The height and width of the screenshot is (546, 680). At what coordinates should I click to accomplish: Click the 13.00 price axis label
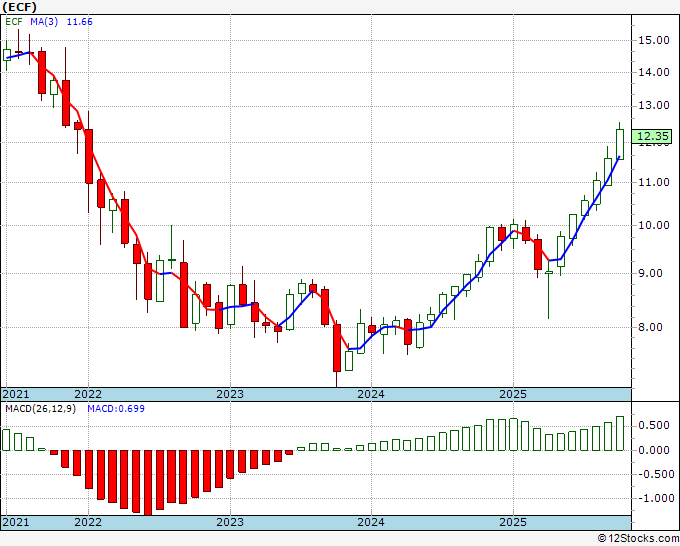(654, 105)
